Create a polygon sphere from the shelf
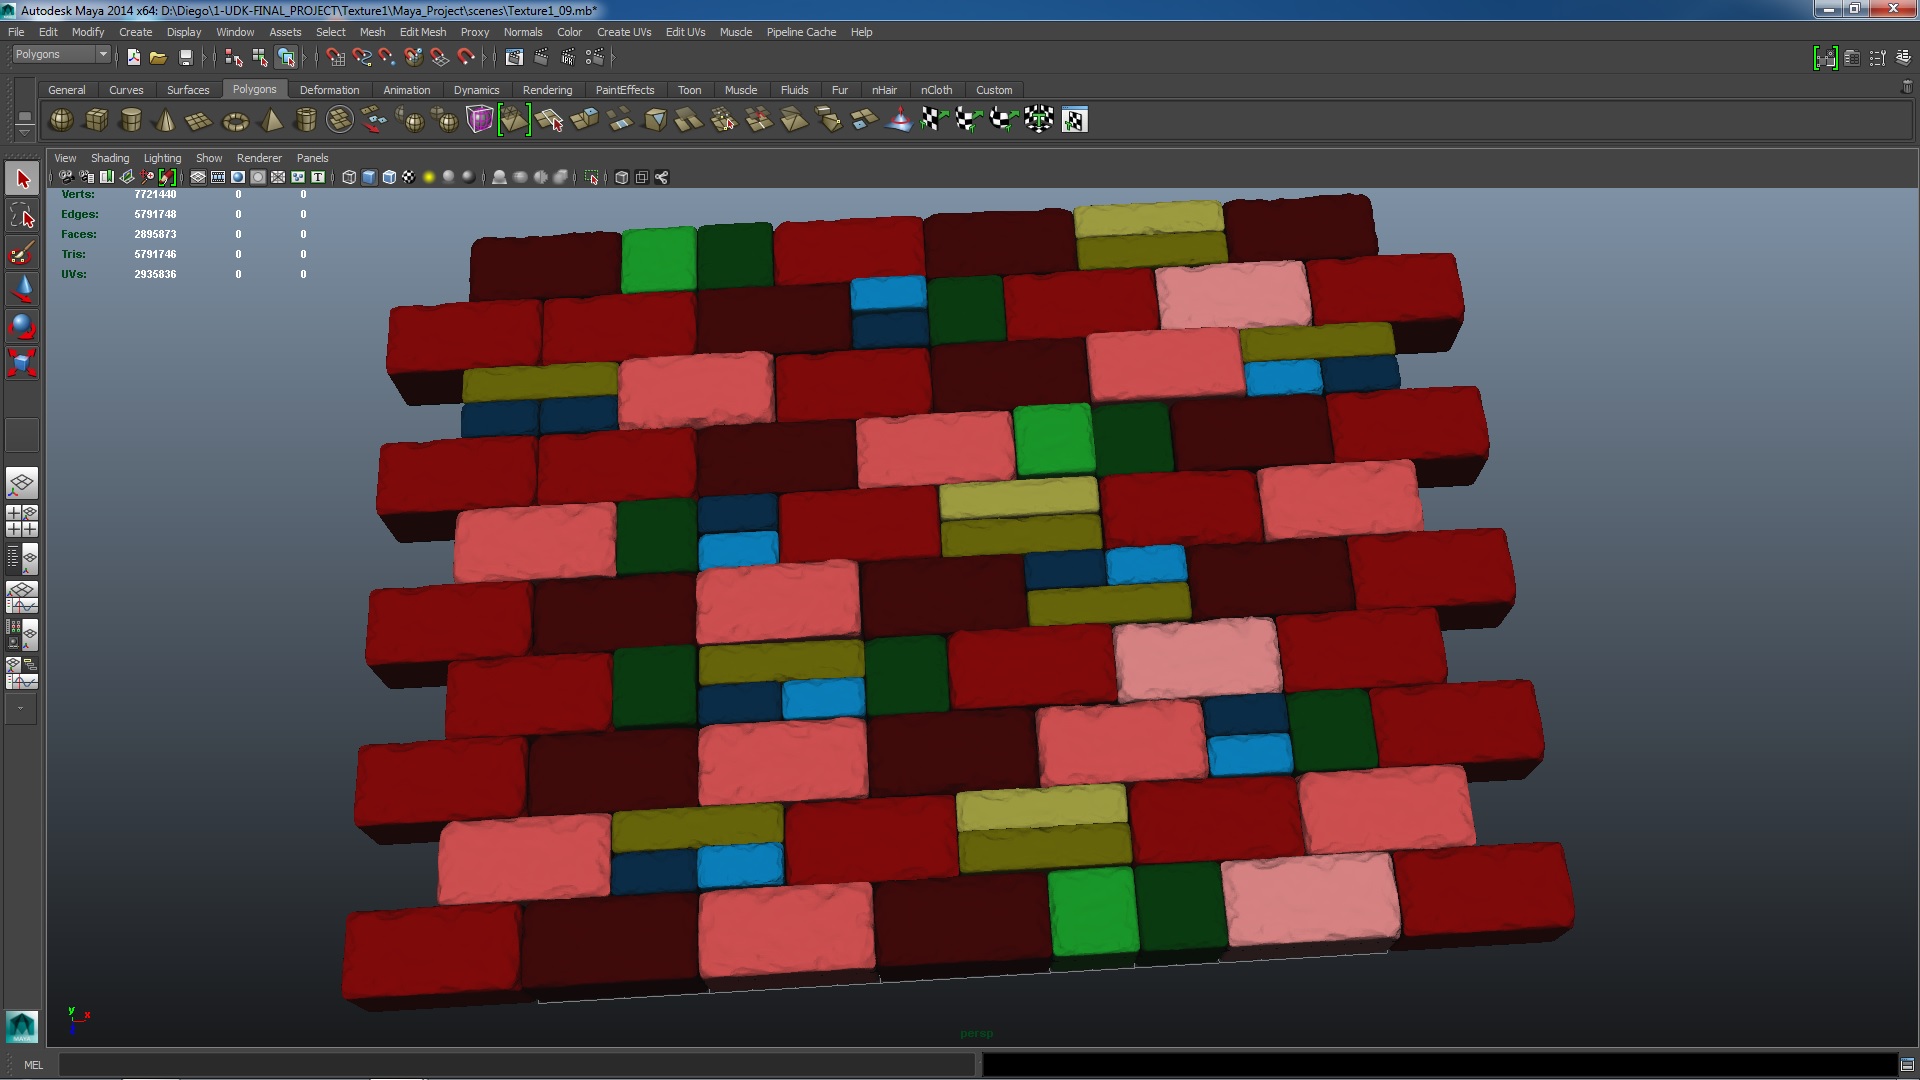This screenshot has width=1920, height=1080. (61, 120)
